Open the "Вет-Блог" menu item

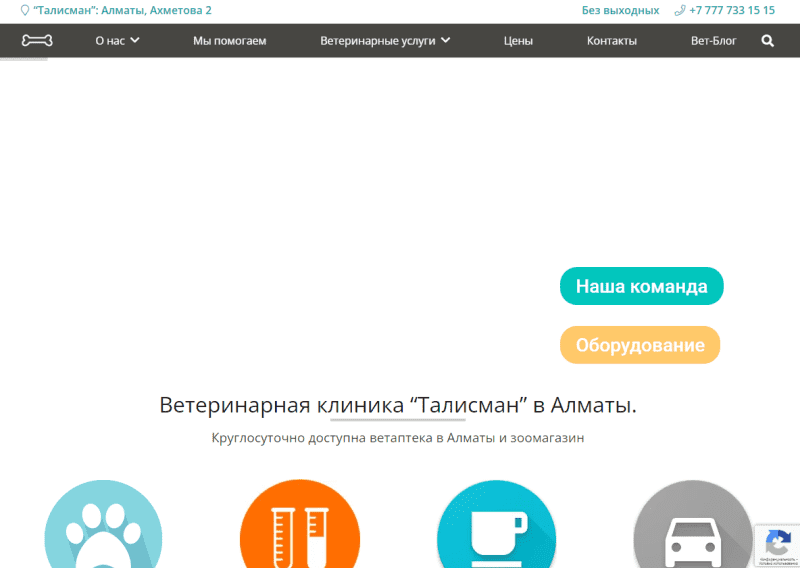[713, 41]
